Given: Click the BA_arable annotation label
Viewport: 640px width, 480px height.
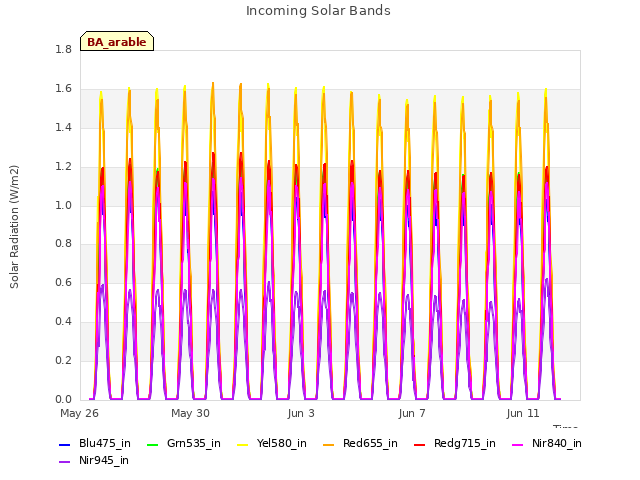Looking at the screenshot, I should click(117, 42).
